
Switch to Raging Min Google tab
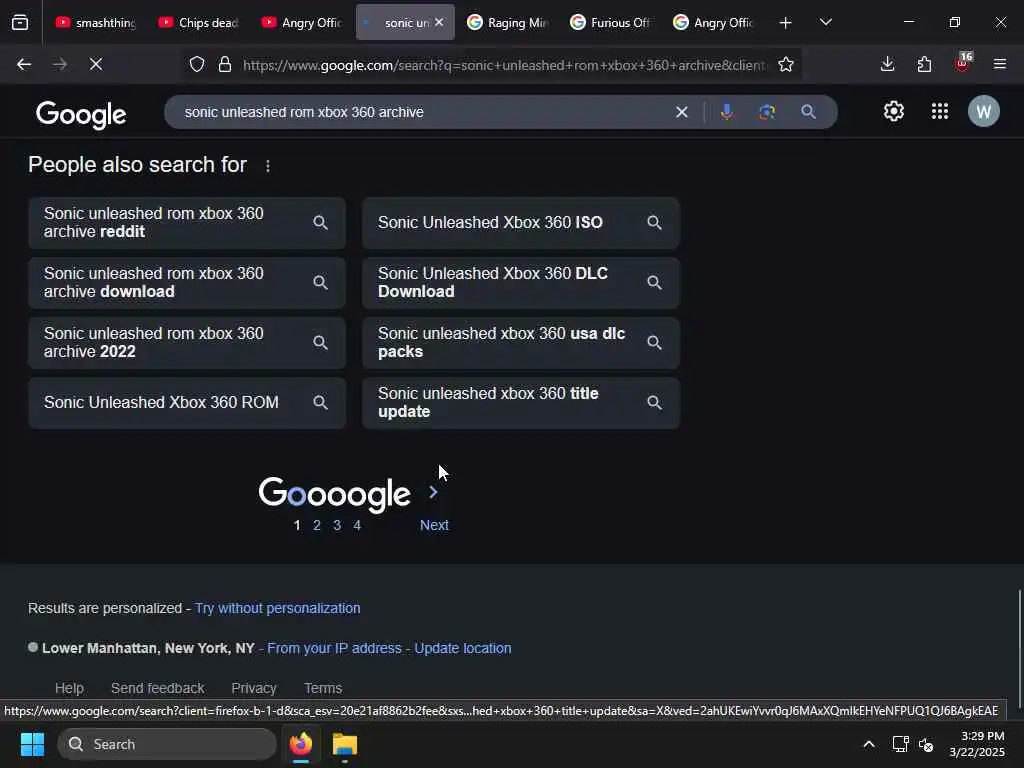pyautogui.click(x=508, y=22)
